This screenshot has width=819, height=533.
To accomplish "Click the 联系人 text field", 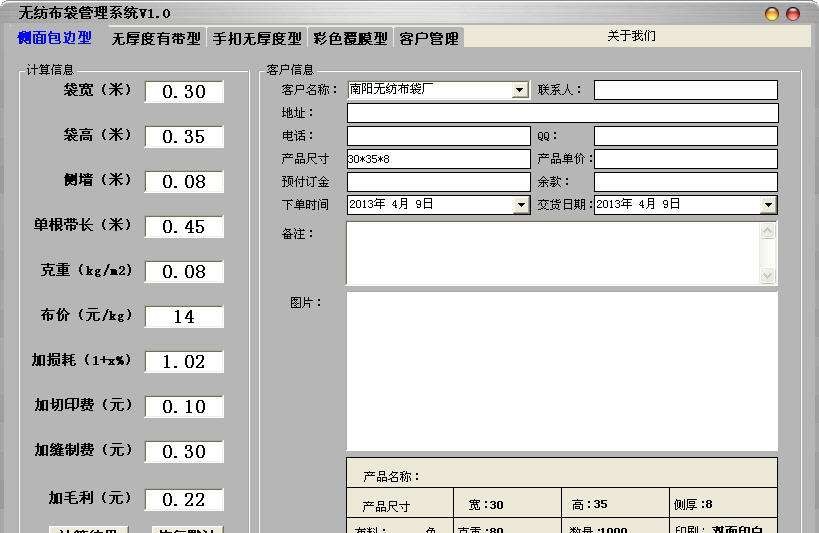I will (685, 90).
